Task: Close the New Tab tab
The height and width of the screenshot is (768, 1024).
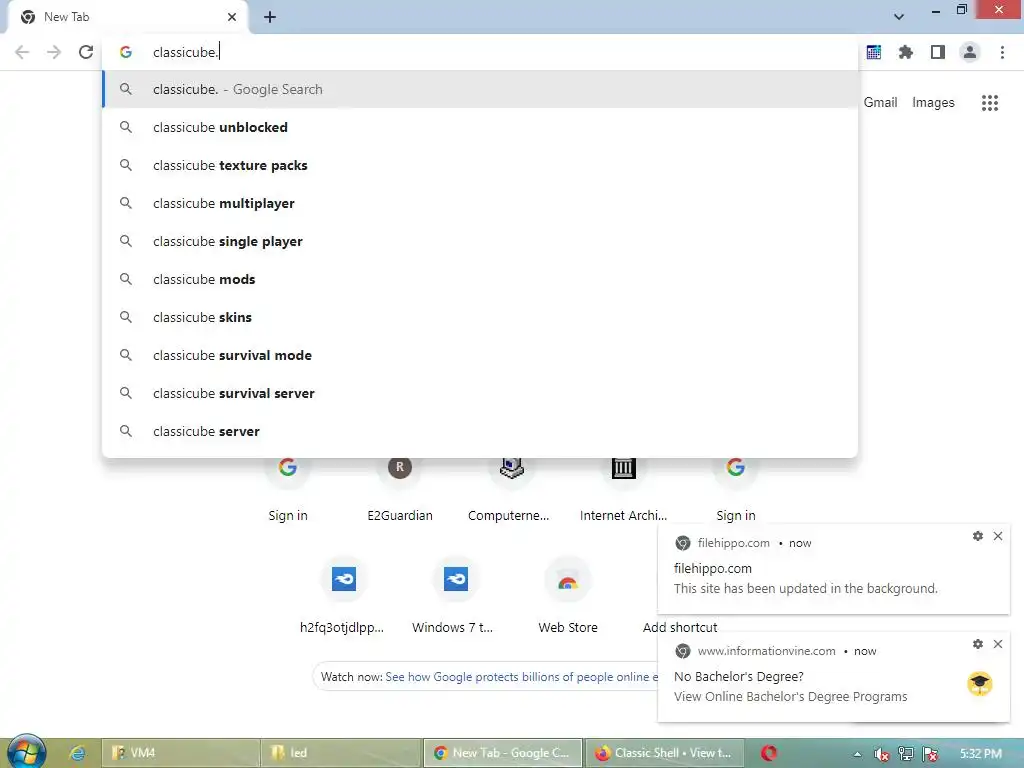Action: click(232, 17)
